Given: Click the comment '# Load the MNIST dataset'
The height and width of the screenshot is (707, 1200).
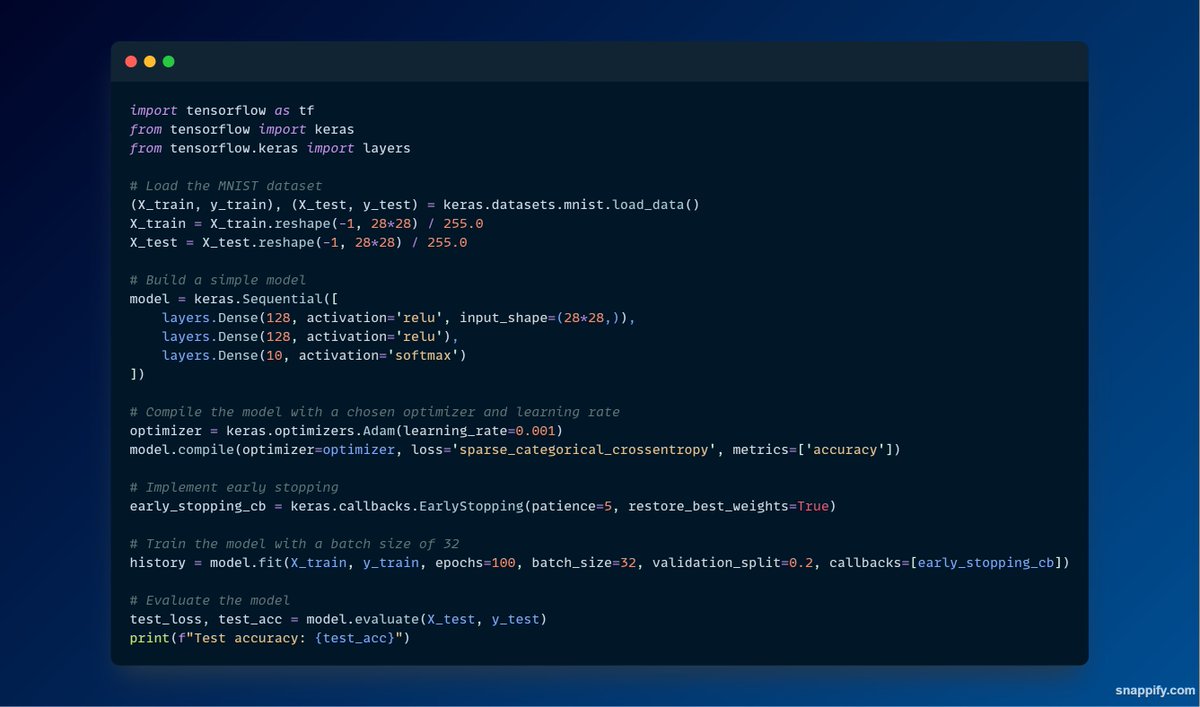Looking at the screenshot, I should coord(226,186).
